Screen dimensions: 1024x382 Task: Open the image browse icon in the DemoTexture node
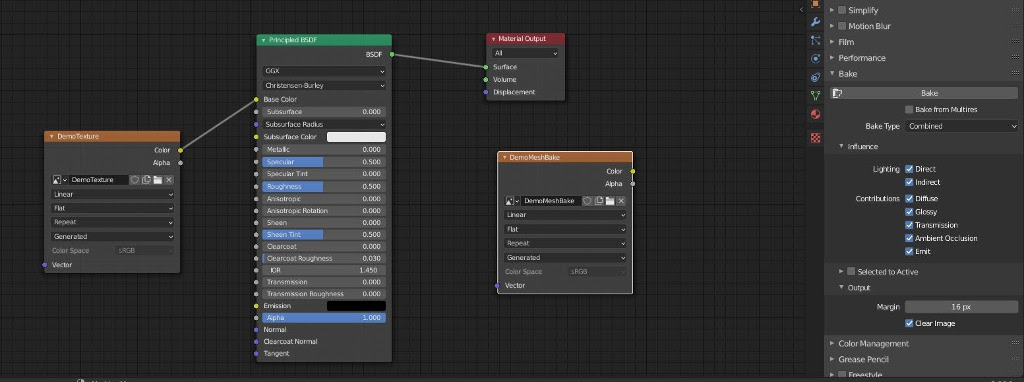(x=59, y=180)
